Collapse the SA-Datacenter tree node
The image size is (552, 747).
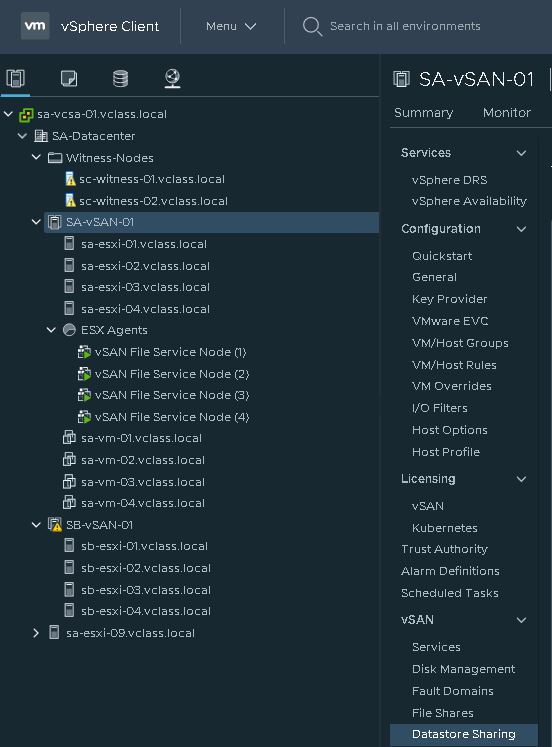pyautogui.click(x=22, y=136)
